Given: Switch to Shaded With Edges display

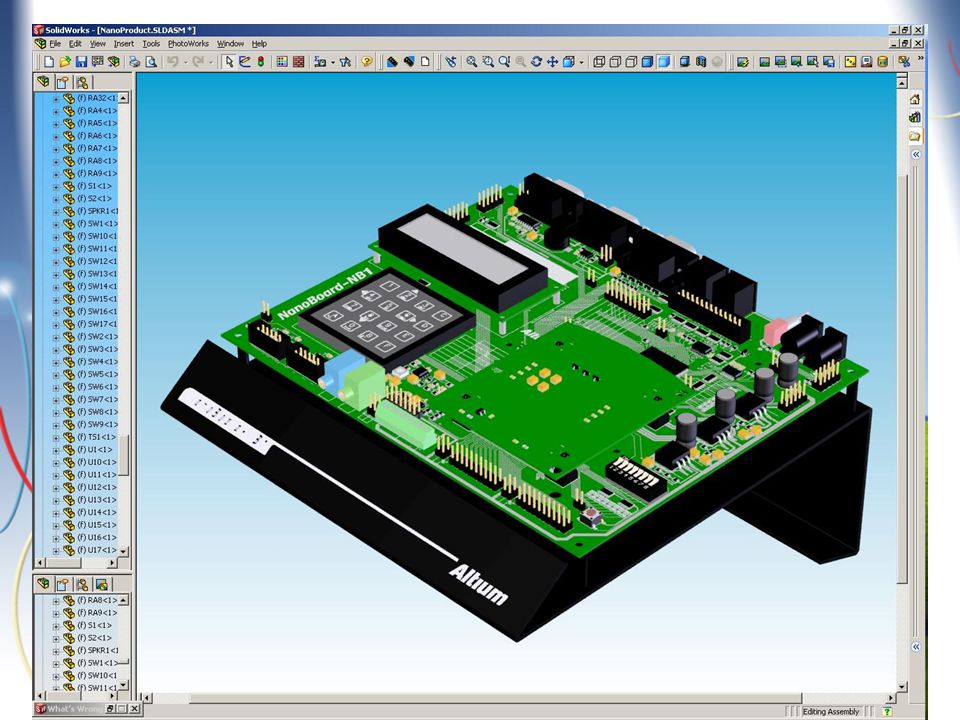Looking at the screenshot, I should (648, 62).
